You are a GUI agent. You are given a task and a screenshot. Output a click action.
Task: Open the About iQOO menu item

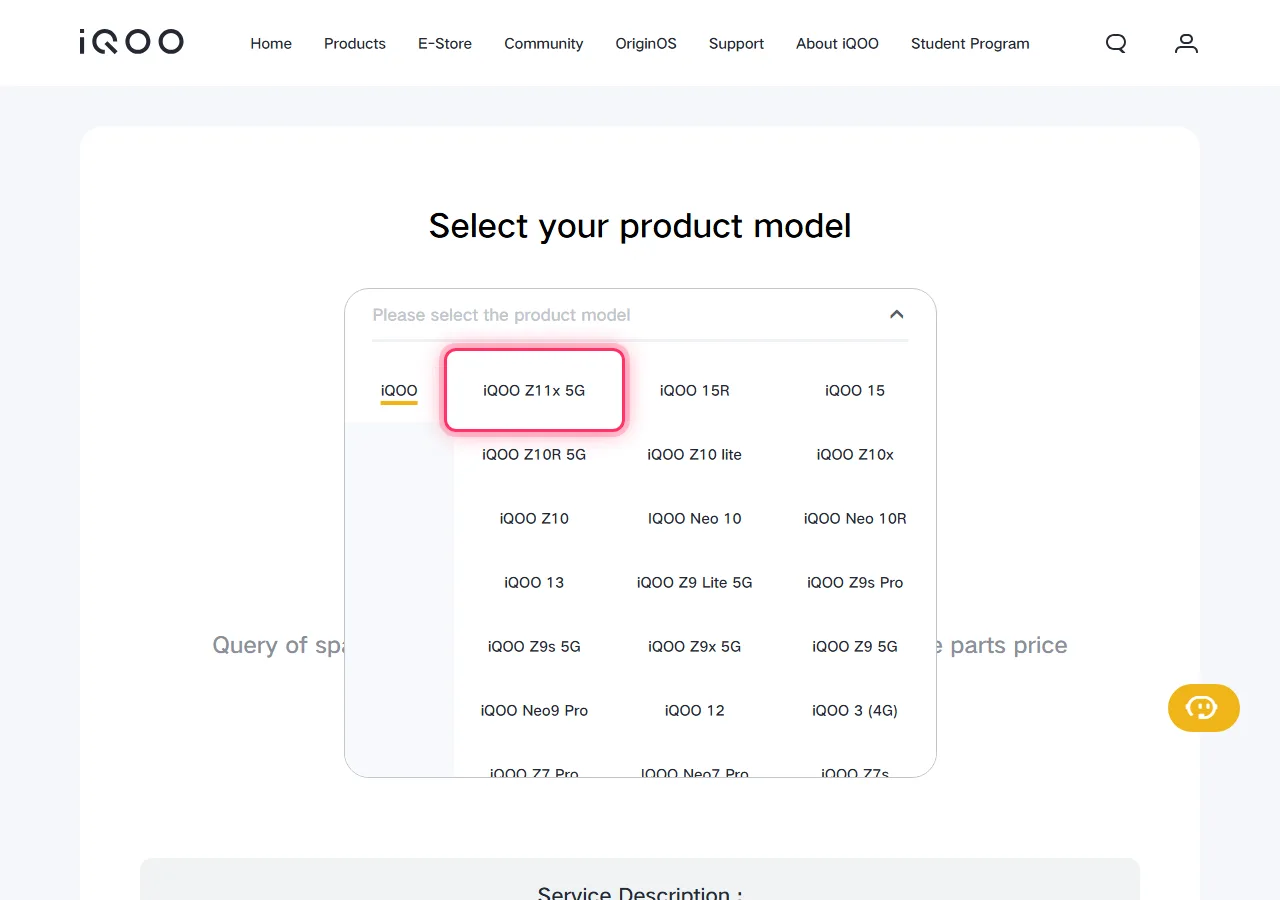837,43
